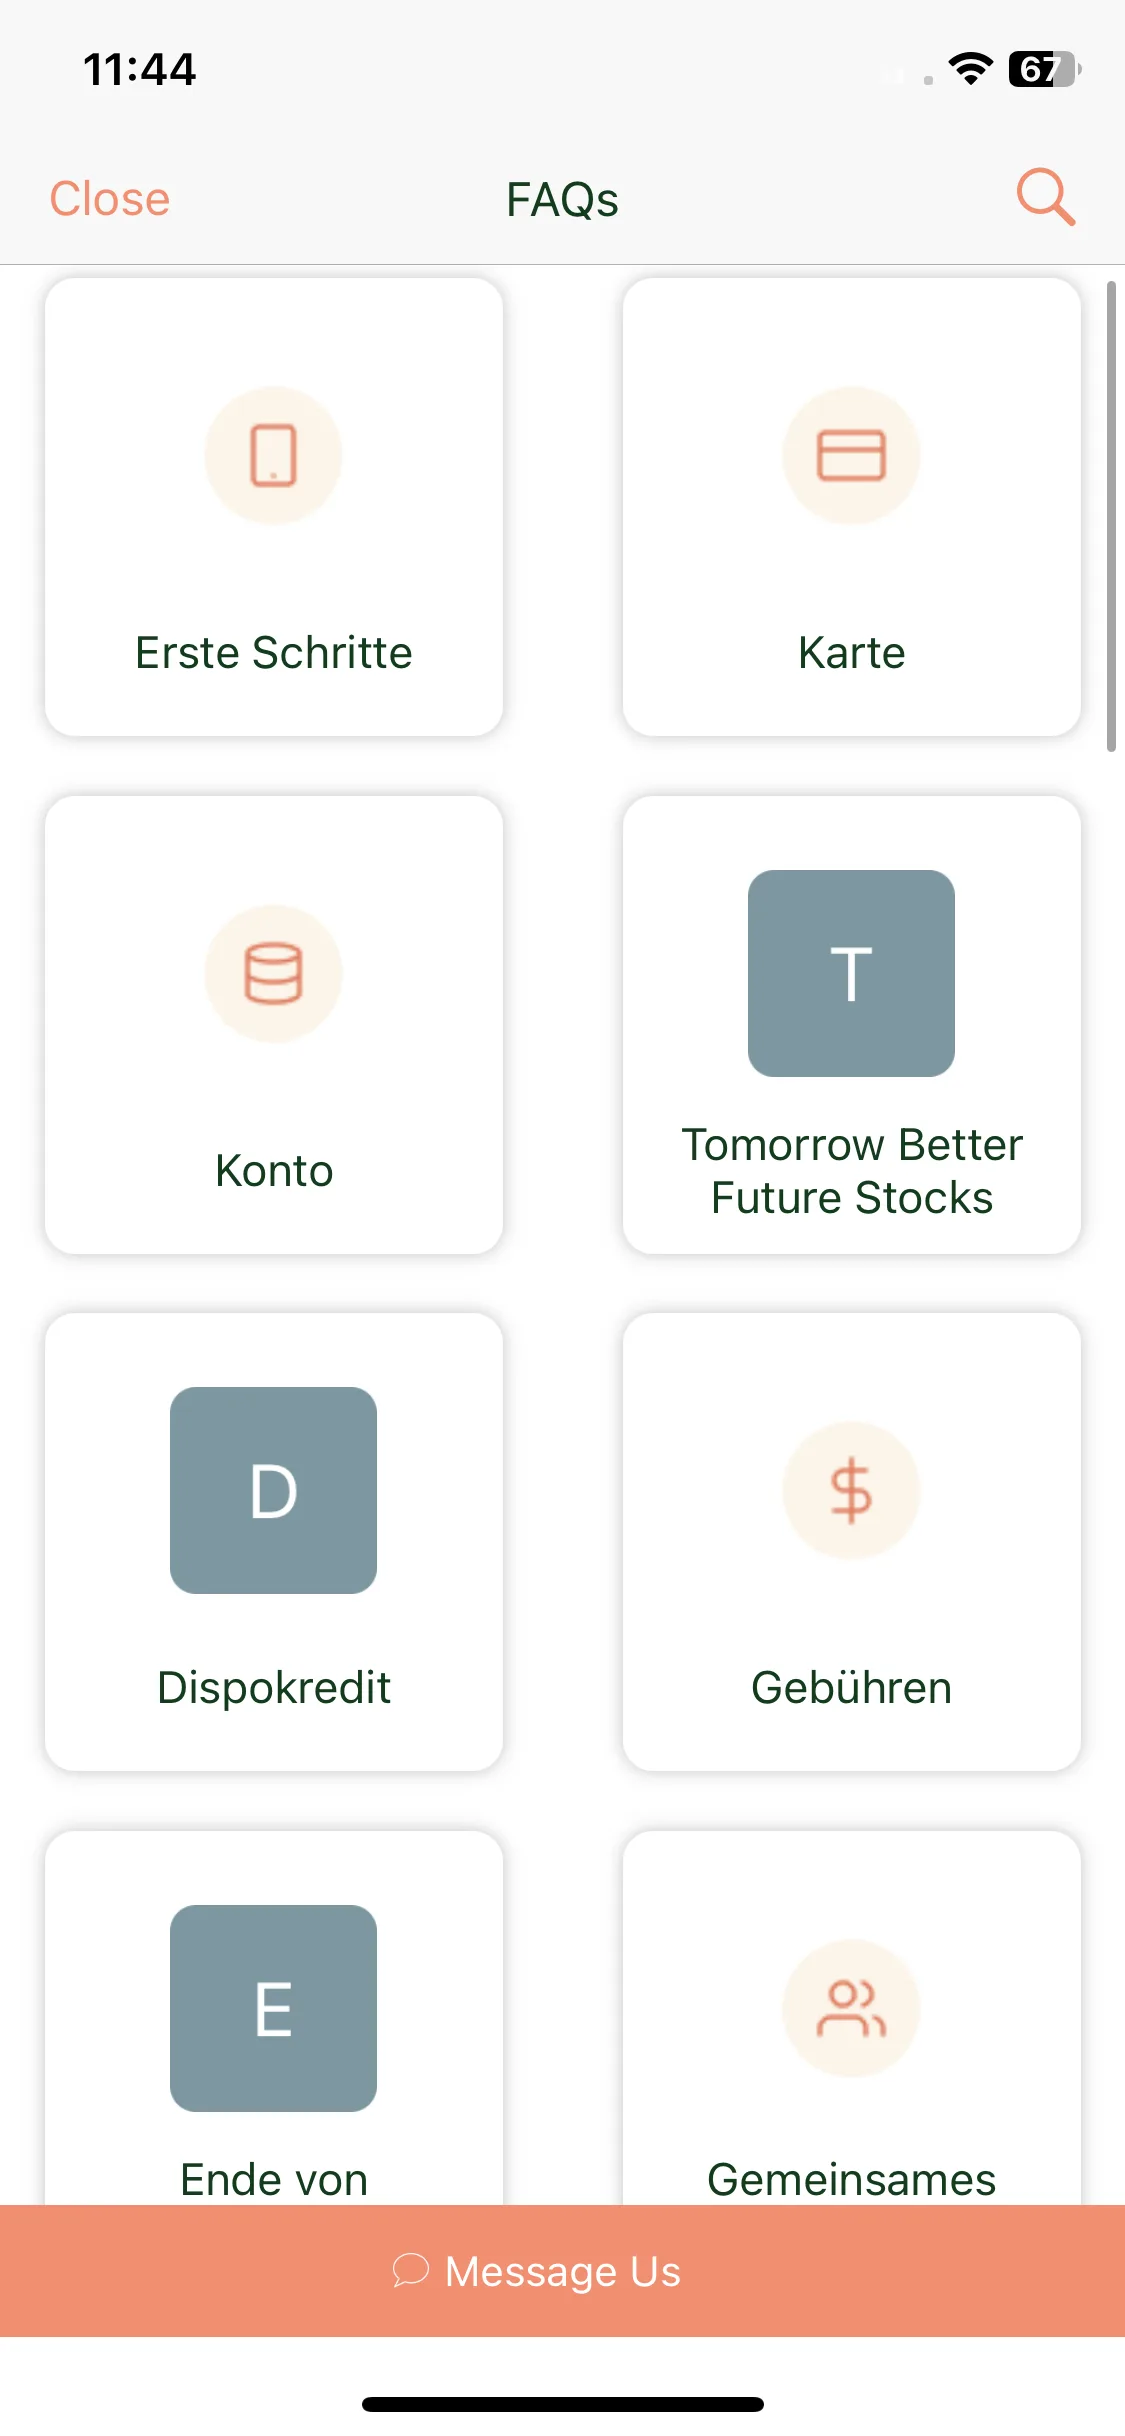Click the vertical scrollbar on the right edge
1125x2436 pixels.
(x=1111, y=516)
